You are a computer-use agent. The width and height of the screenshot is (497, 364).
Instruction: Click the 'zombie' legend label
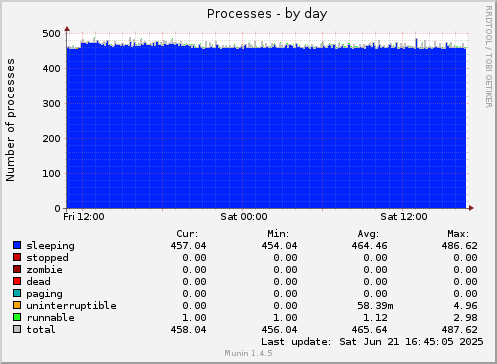pos(44,269)
